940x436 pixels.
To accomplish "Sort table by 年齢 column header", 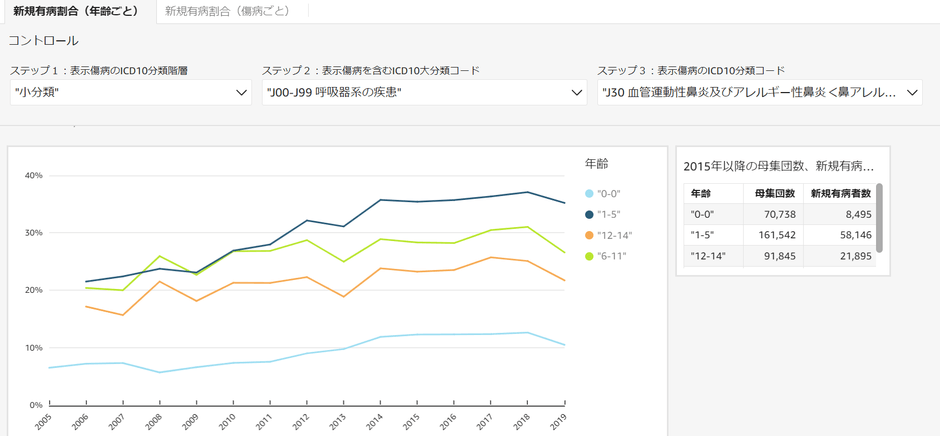I will tap(700, 194).
